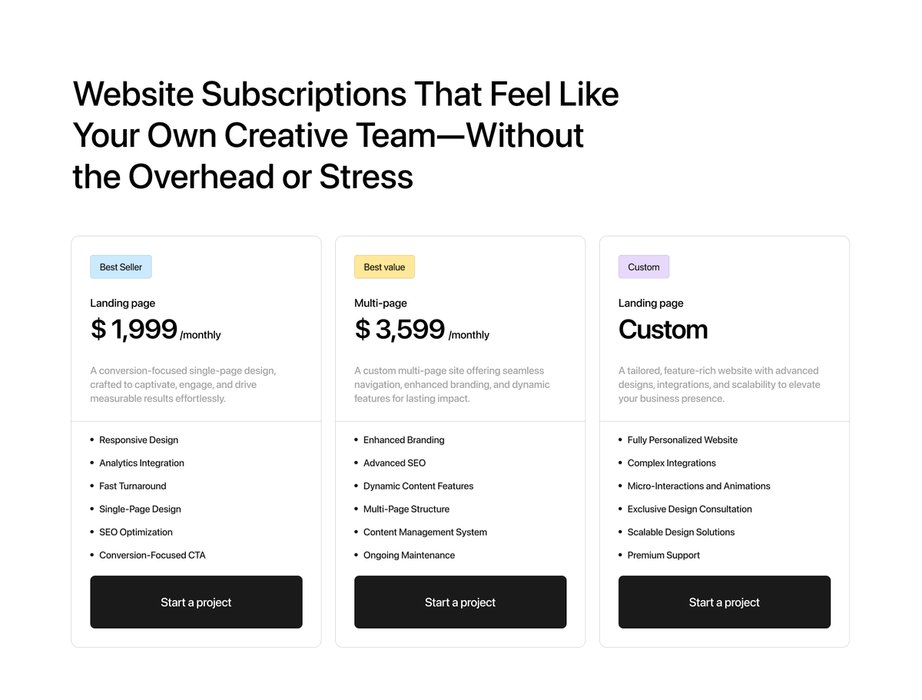Choose the Premium Support list item
Screen dimensions: 922x700
click(x=663, y=555)
